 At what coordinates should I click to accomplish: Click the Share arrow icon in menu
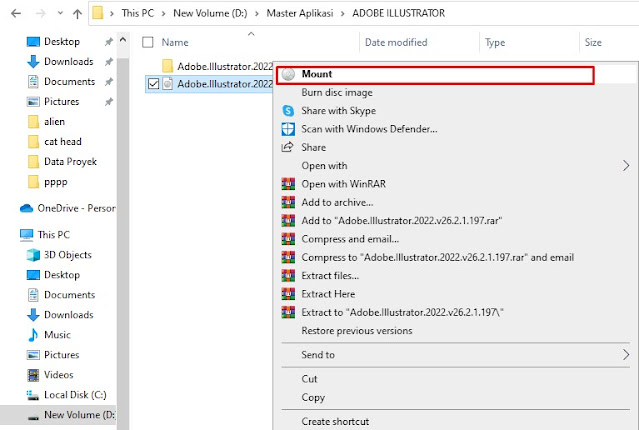click(x=288, y=147)
